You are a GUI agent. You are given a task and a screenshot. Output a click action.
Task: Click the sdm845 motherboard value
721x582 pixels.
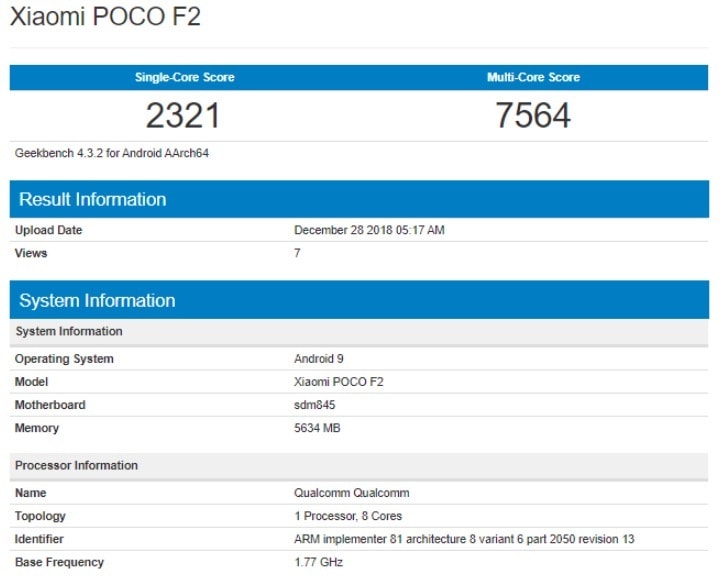click(315, 405)
